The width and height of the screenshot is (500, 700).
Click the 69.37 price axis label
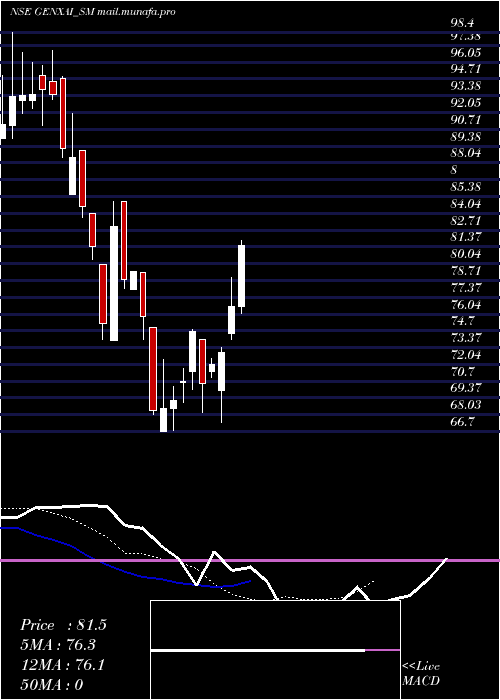click(466, 388)
